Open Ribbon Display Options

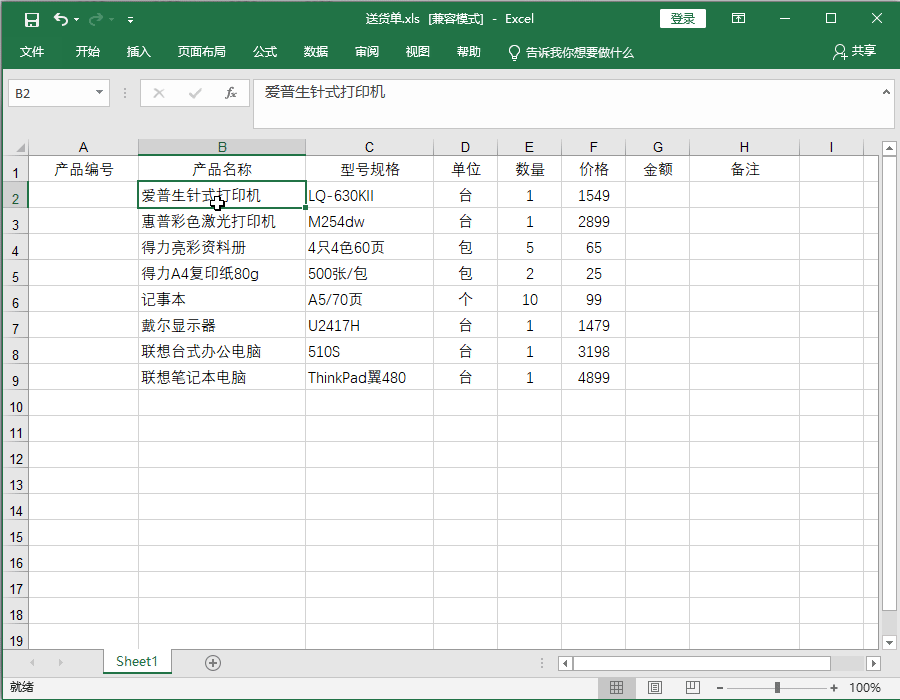click(739, 18)
